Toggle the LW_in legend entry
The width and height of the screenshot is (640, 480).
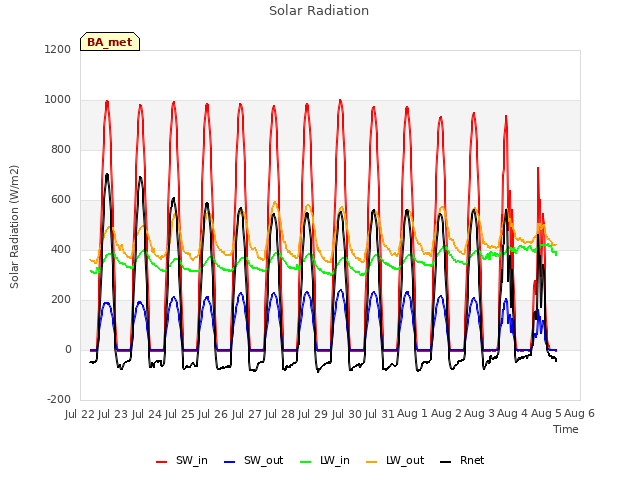pos(325,460)
